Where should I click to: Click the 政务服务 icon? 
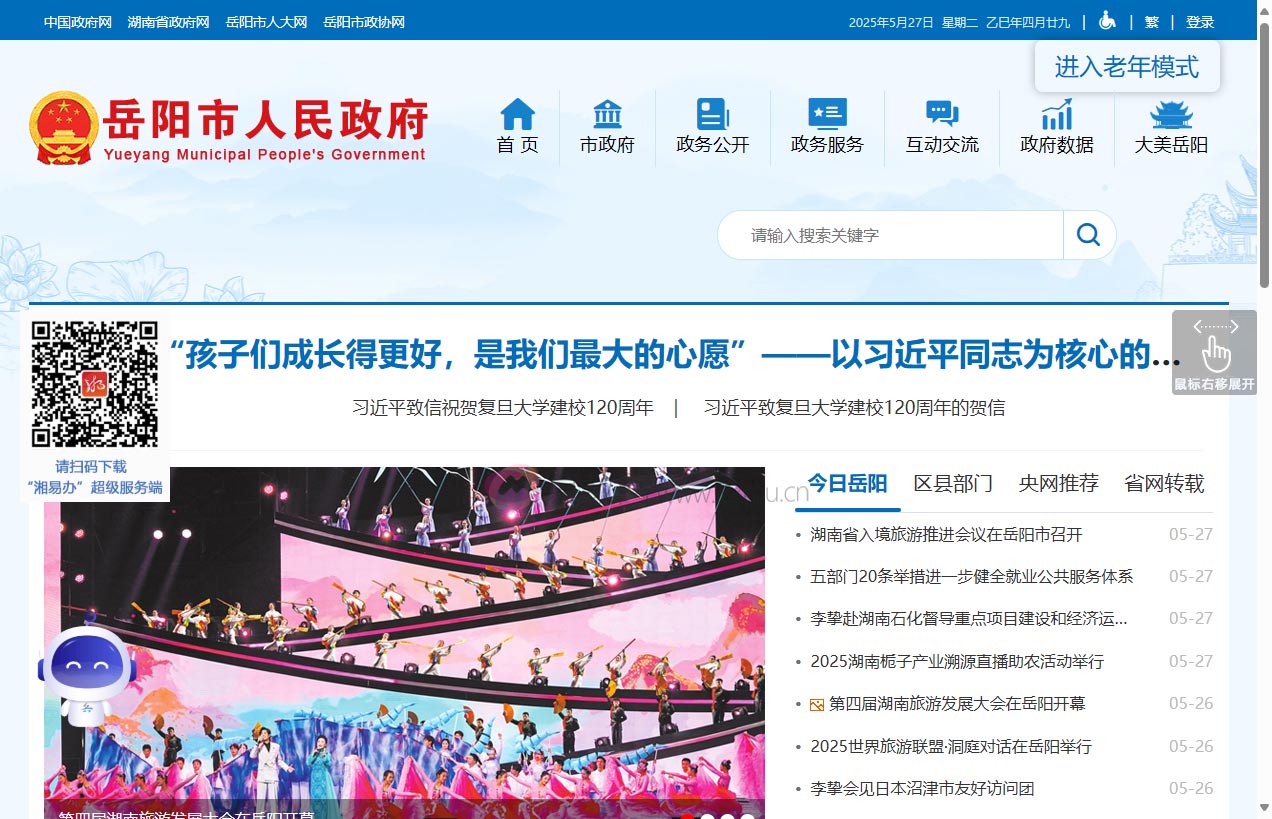pyautogui.click(x=827, y=114)
